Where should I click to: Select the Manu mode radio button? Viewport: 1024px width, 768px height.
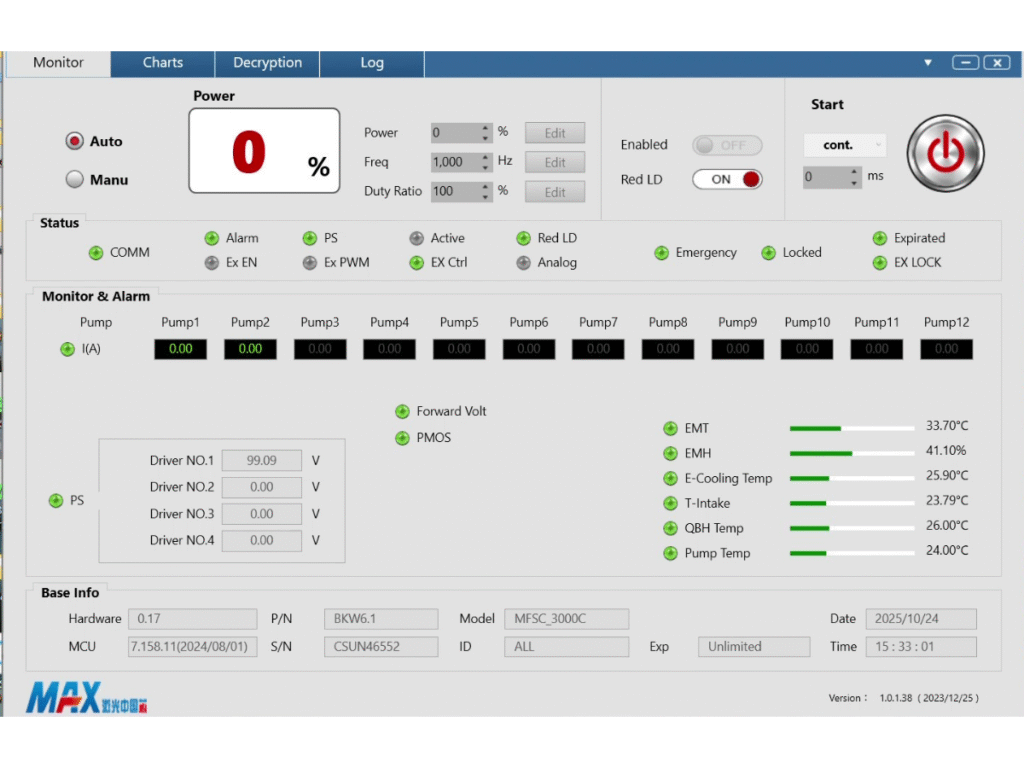pos(75,180)
